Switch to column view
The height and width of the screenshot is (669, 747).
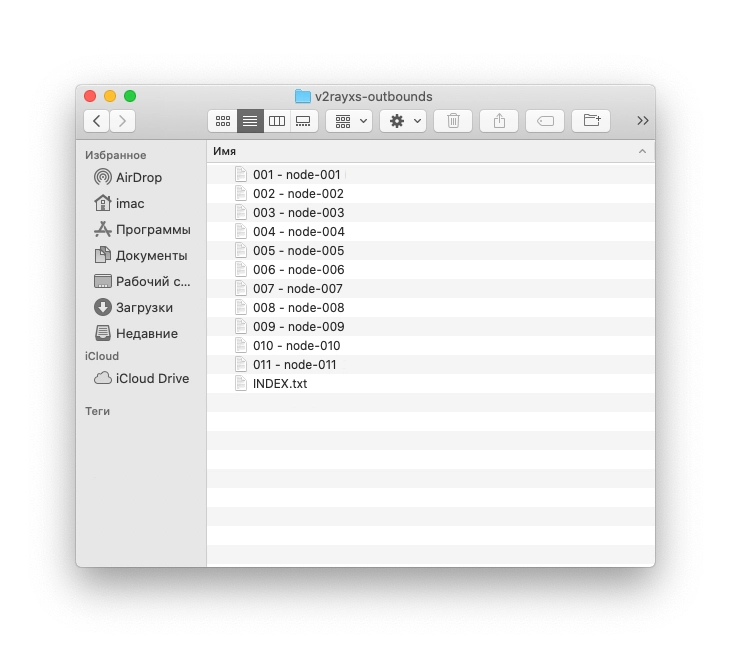tap(277, 121)
